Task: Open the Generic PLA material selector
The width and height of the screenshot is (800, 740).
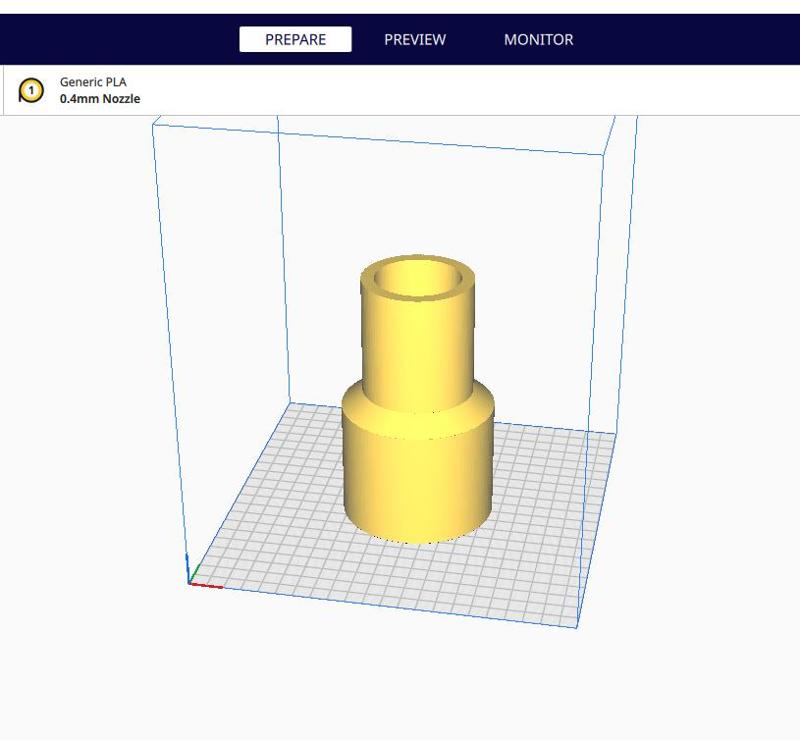Action: tap(93, 82)
